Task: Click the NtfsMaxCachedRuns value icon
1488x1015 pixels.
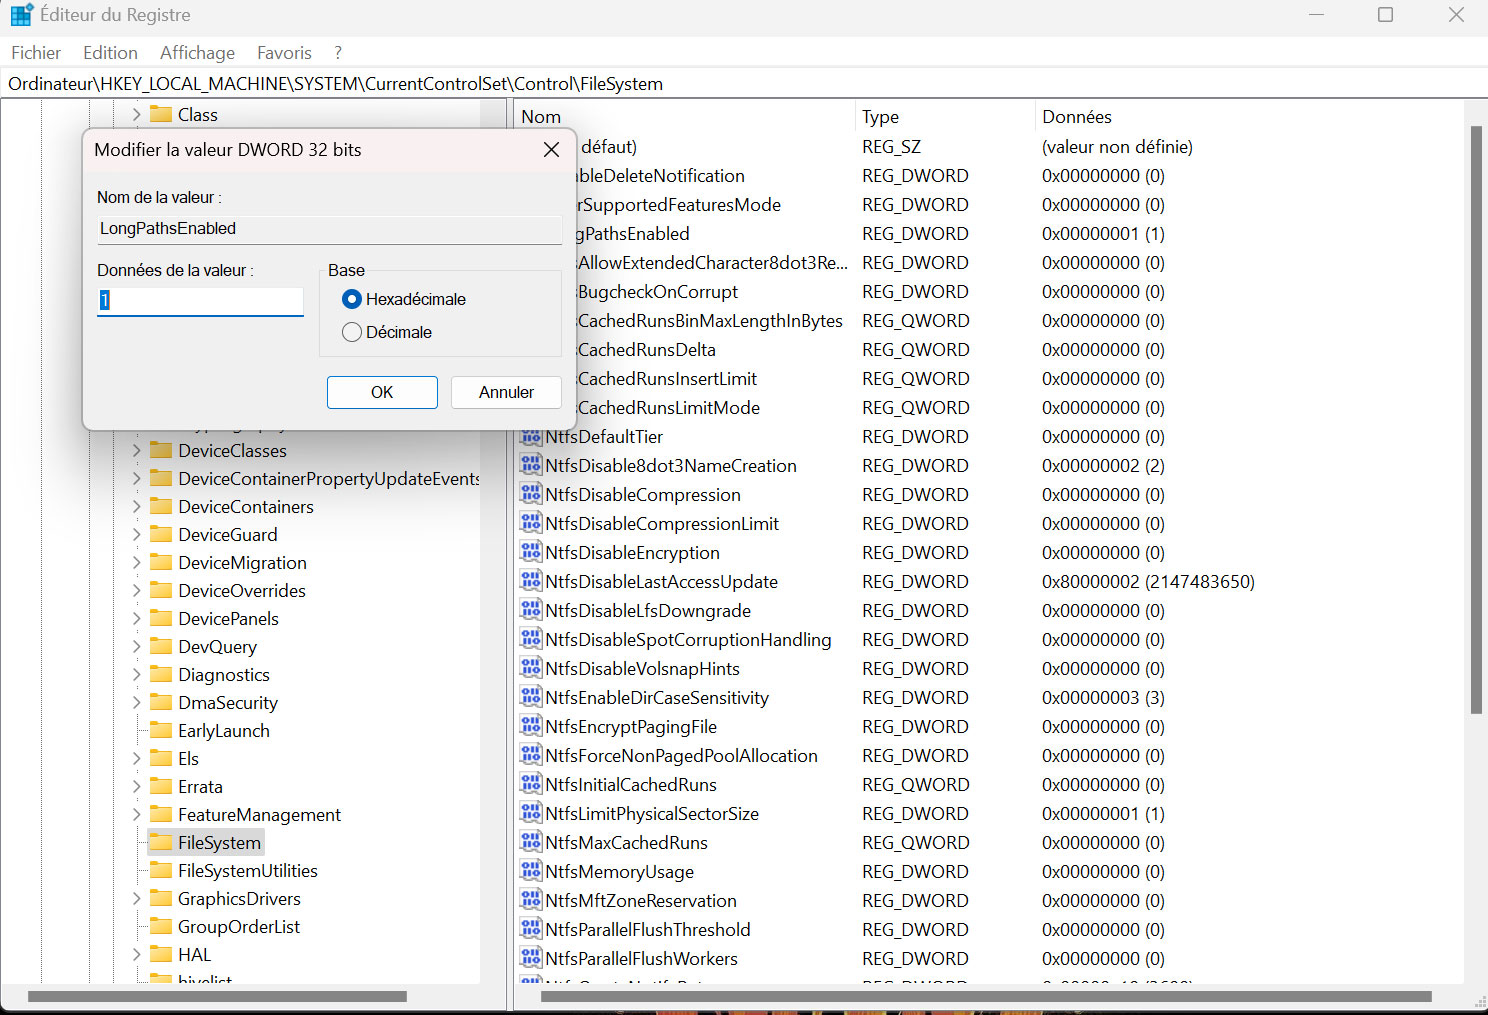Action: click(x=531, y=843)
